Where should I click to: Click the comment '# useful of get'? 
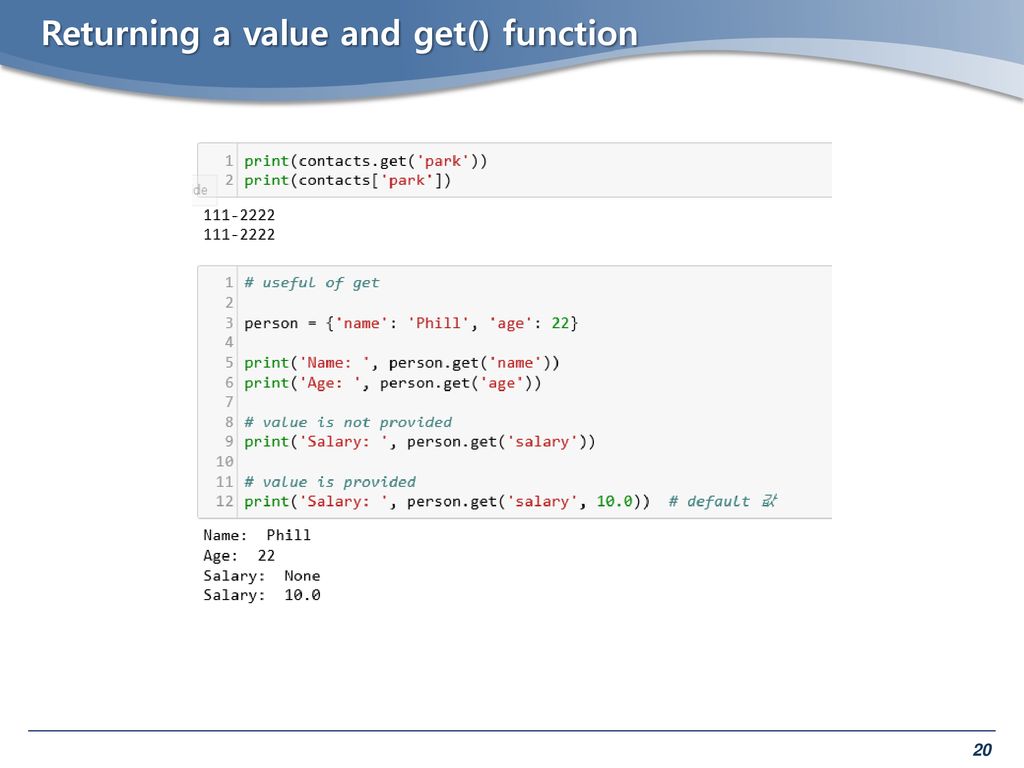(312, 283)
